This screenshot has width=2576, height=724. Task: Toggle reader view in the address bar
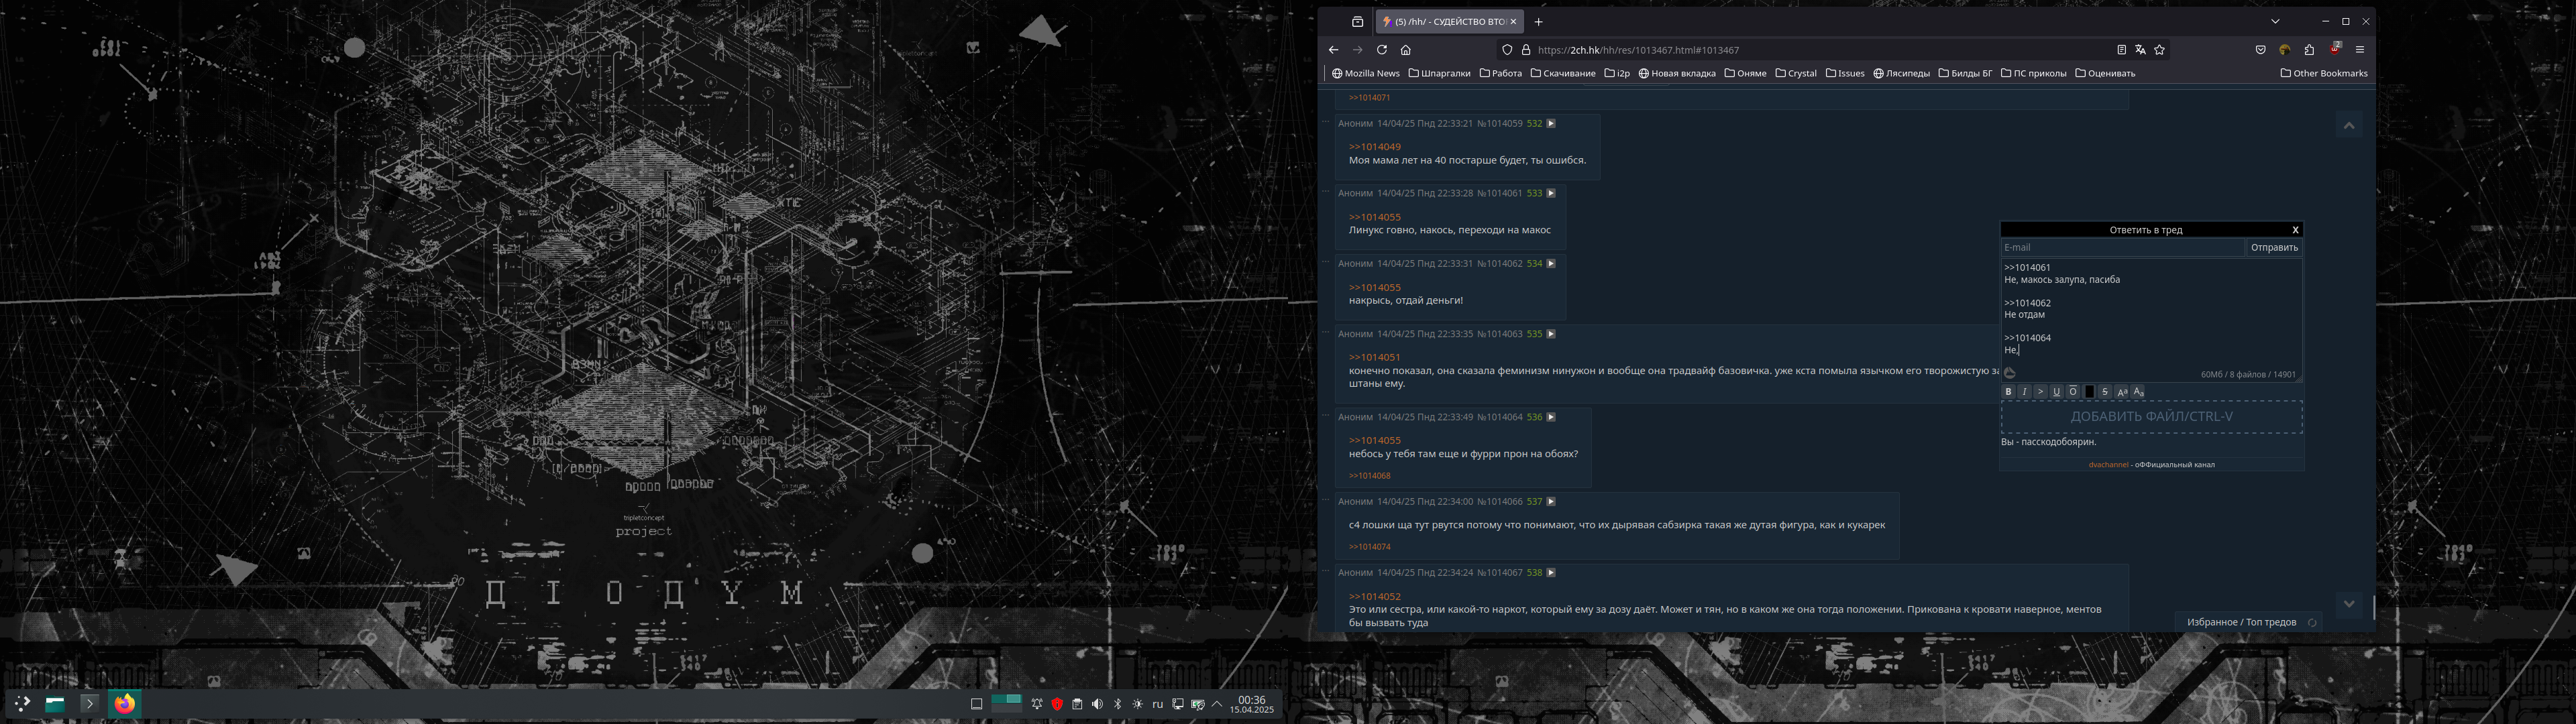point(2121,50)
